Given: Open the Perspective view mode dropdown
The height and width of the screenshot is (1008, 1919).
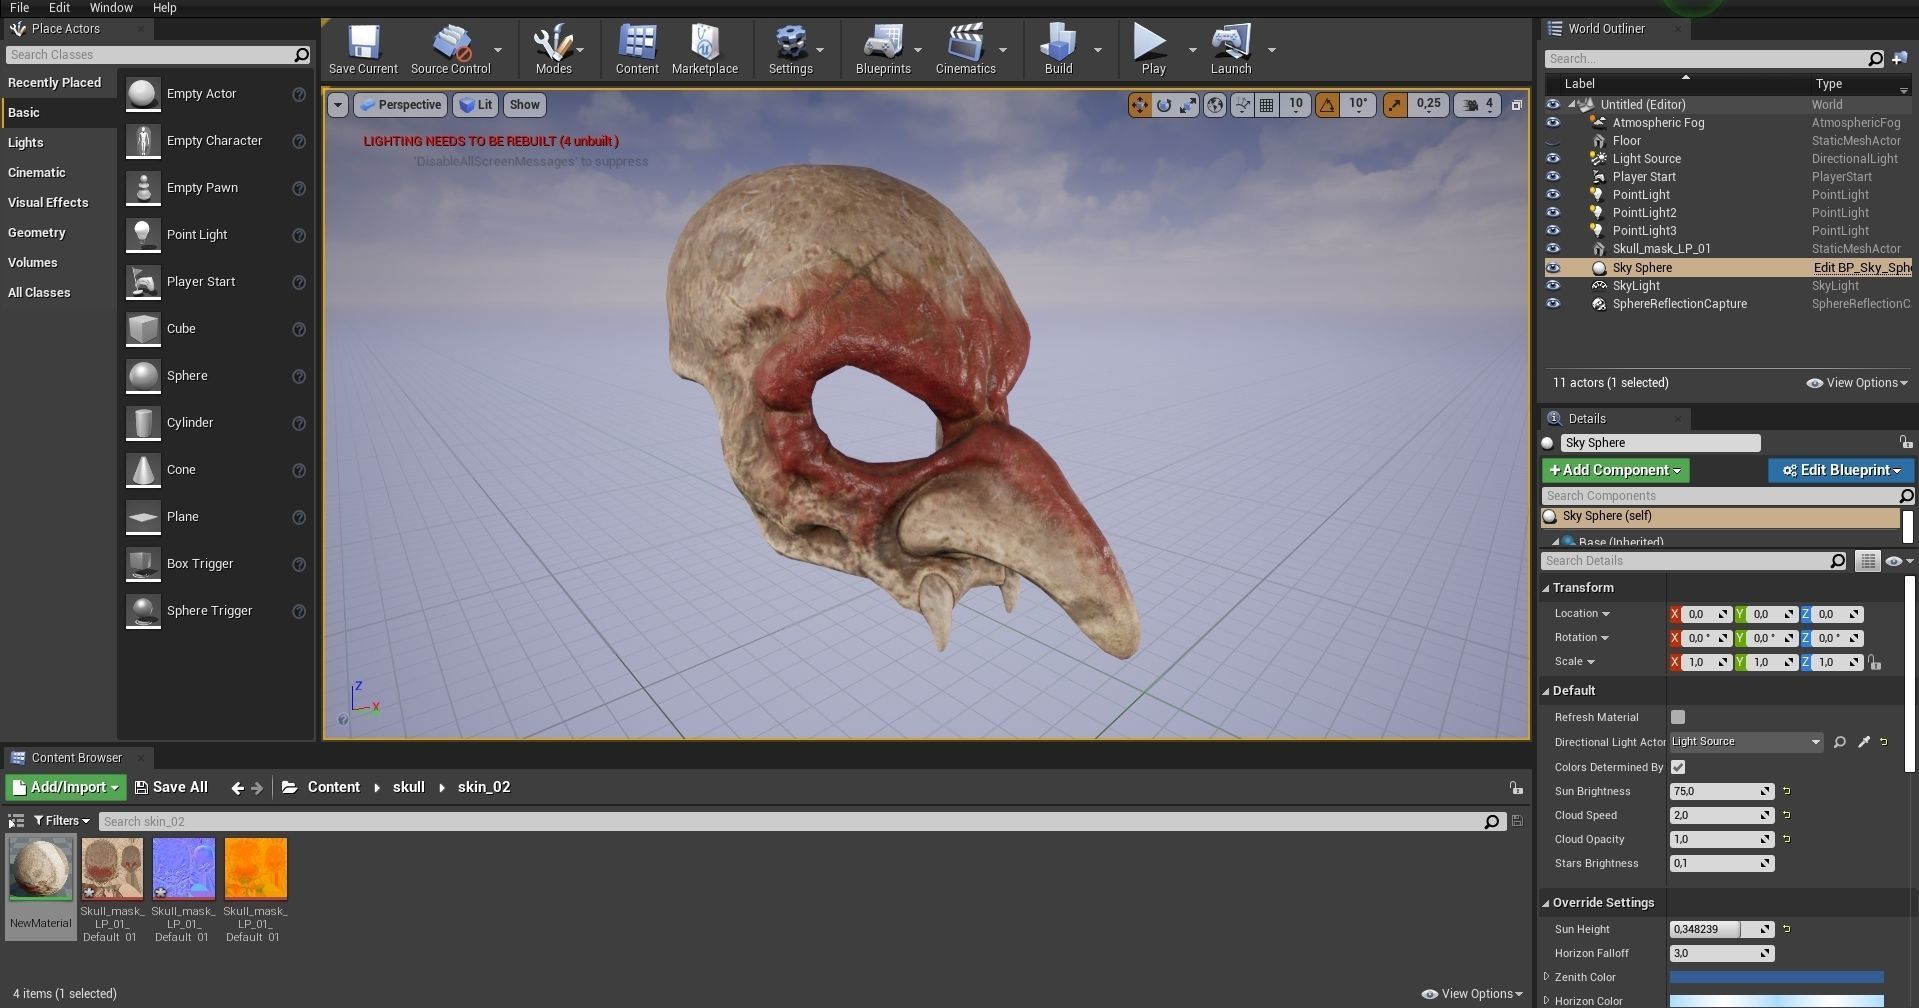Looking at the screenshot, I should (x=400, y=105).
